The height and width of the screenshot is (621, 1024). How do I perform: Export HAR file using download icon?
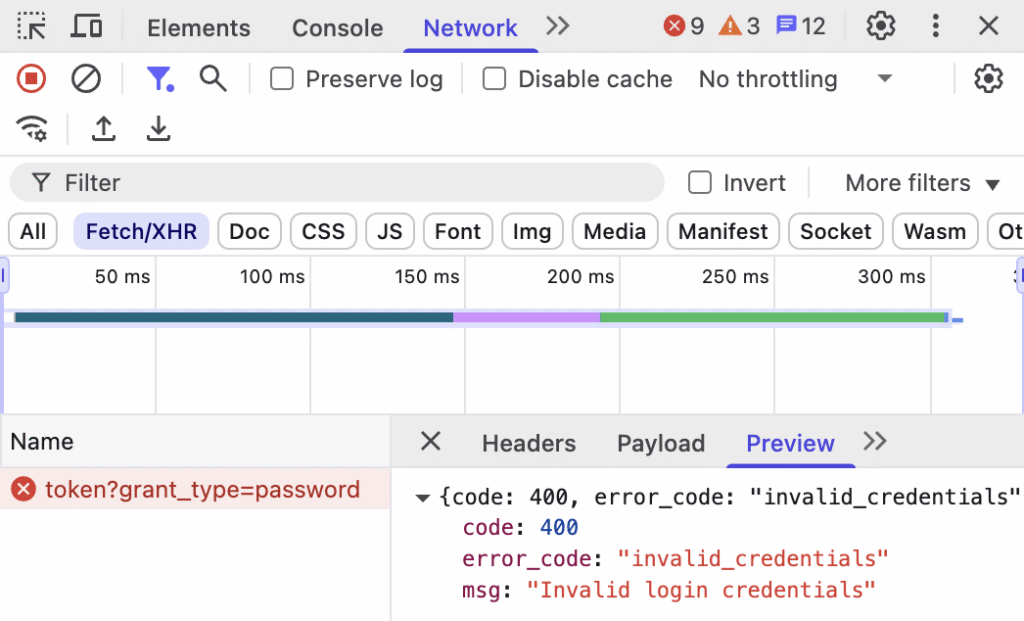pos(158,129)
